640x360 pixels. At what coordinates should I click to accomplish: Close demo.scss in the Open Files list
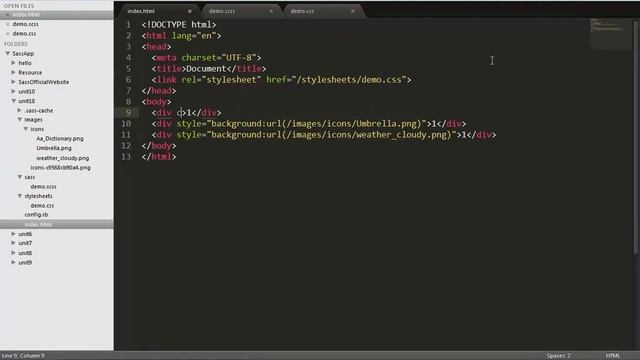[x=8, y=24]
